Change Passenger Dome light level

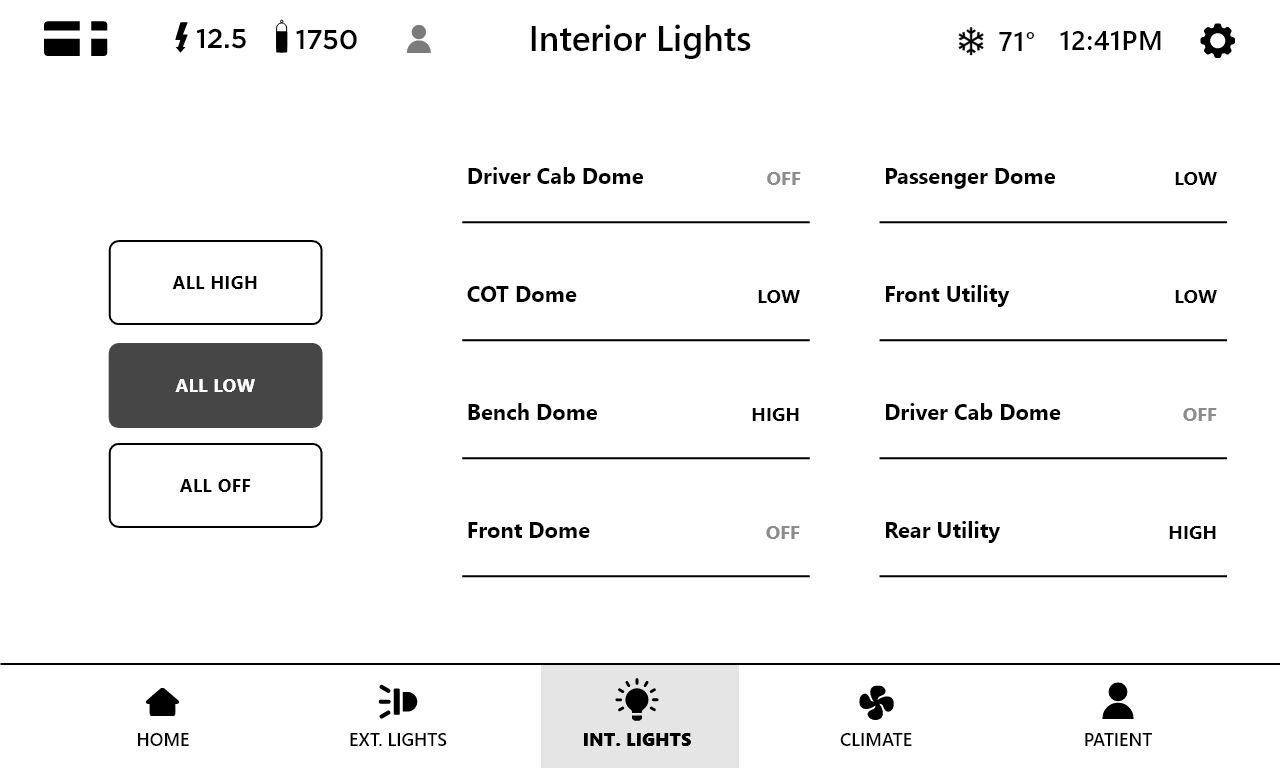[x=1195, y=178]
